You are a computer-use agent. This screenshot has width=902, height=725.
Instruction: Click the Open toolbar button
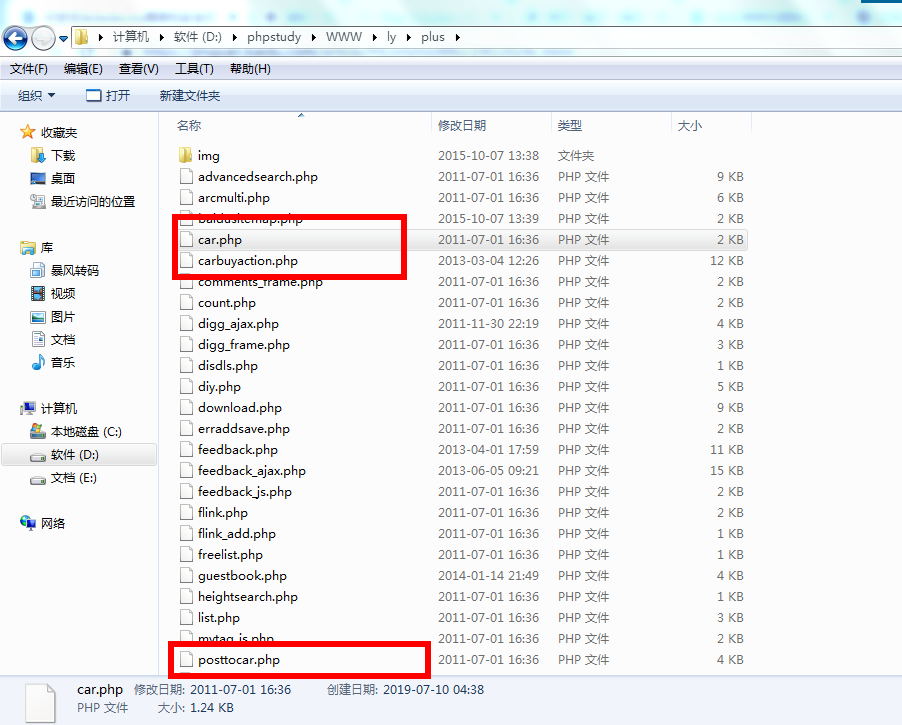coord(108,96)
